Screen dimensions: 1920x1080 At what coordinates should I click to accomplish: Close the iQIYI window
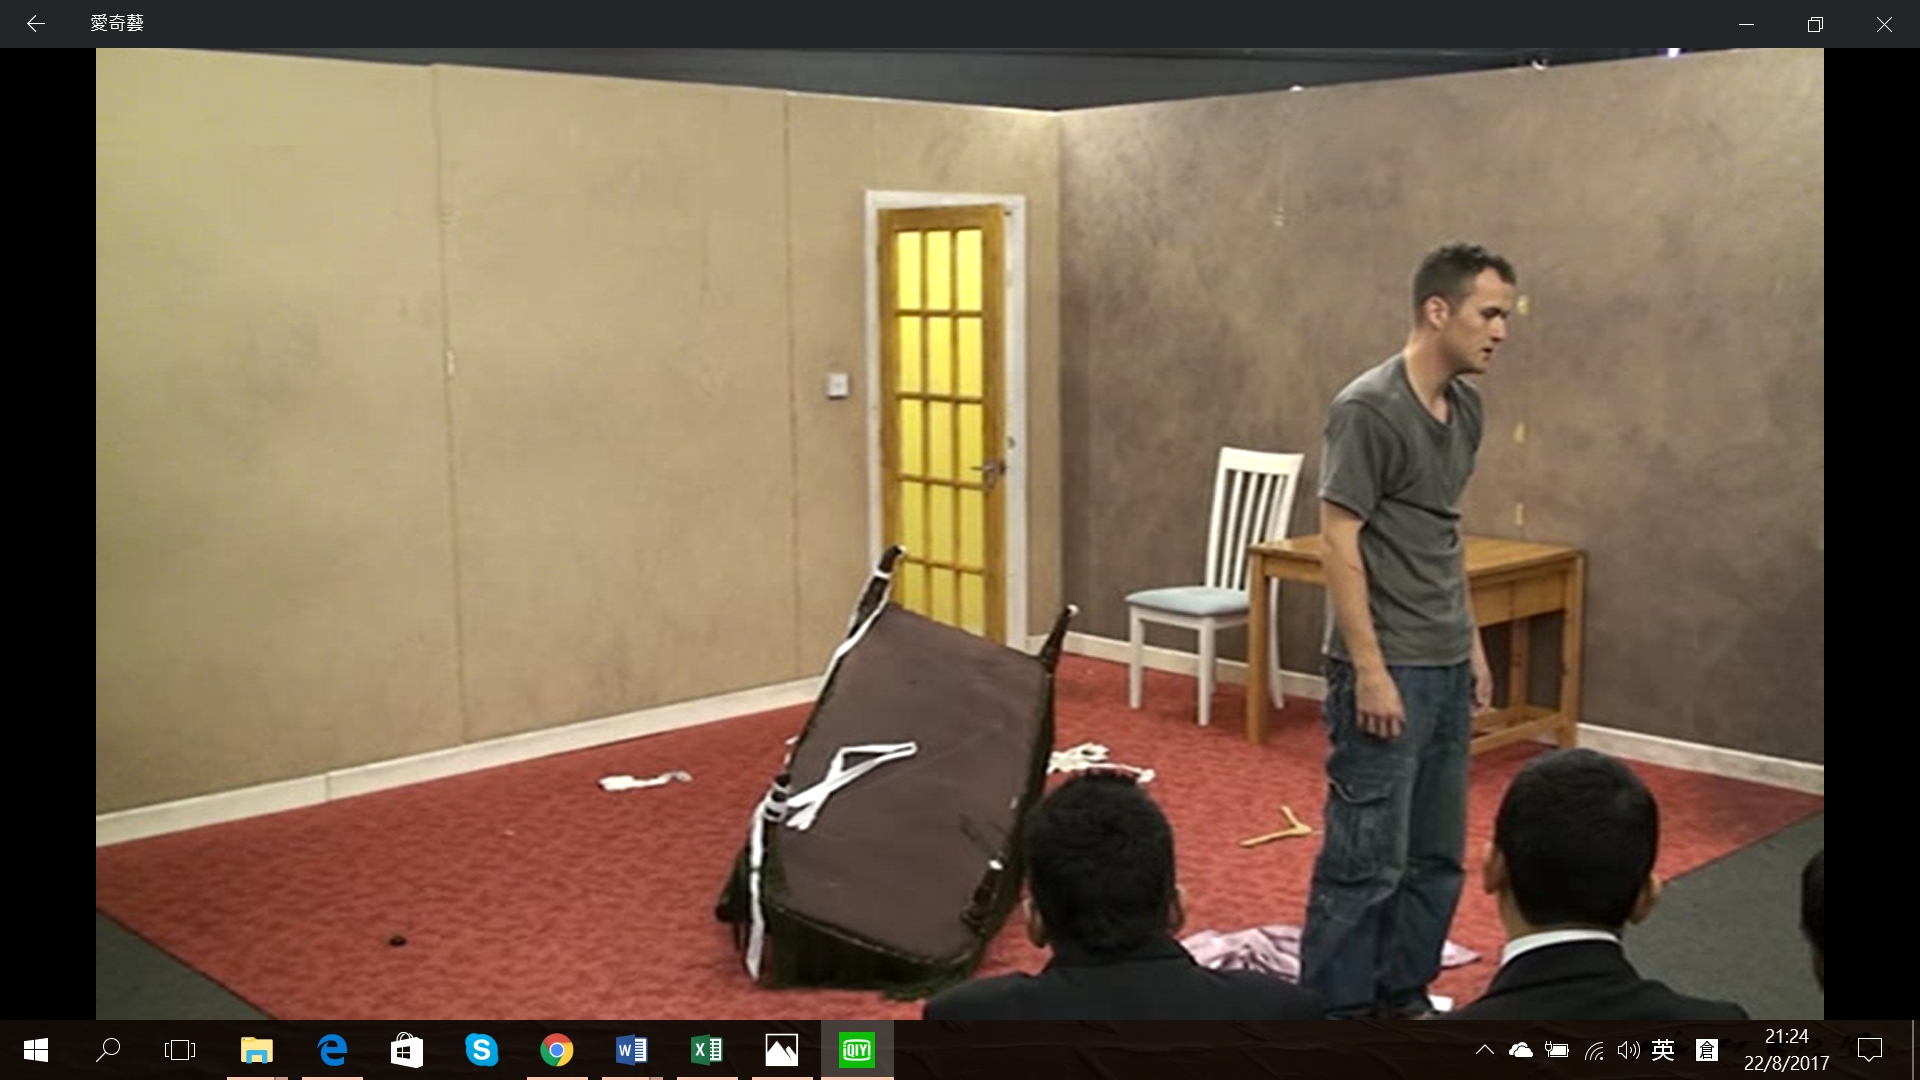tap(1884, 24)
